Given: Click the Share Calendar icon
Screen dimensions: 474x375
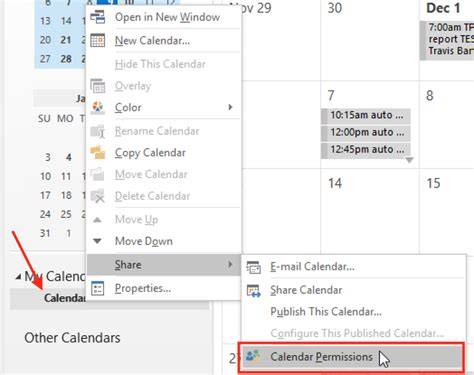Looking at the screenshot, I should point(254,291).
